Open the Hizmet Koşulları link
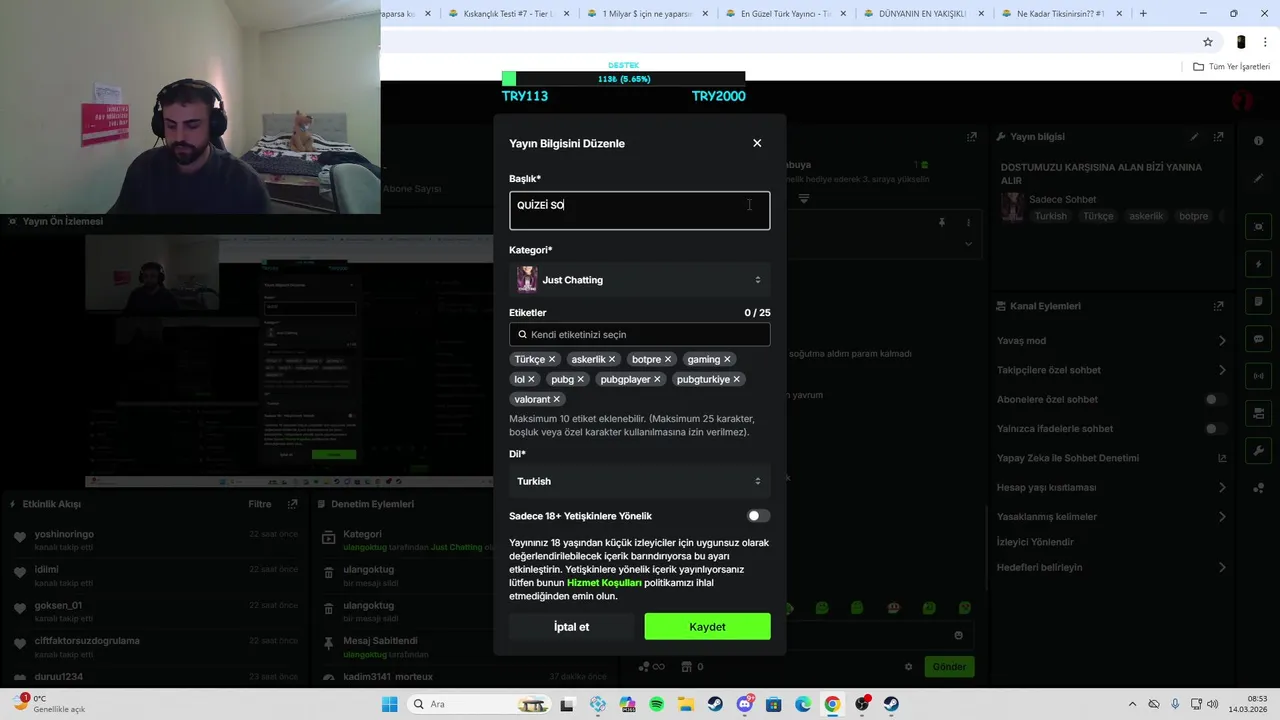 pyautogui.click(x=604, y=582)
